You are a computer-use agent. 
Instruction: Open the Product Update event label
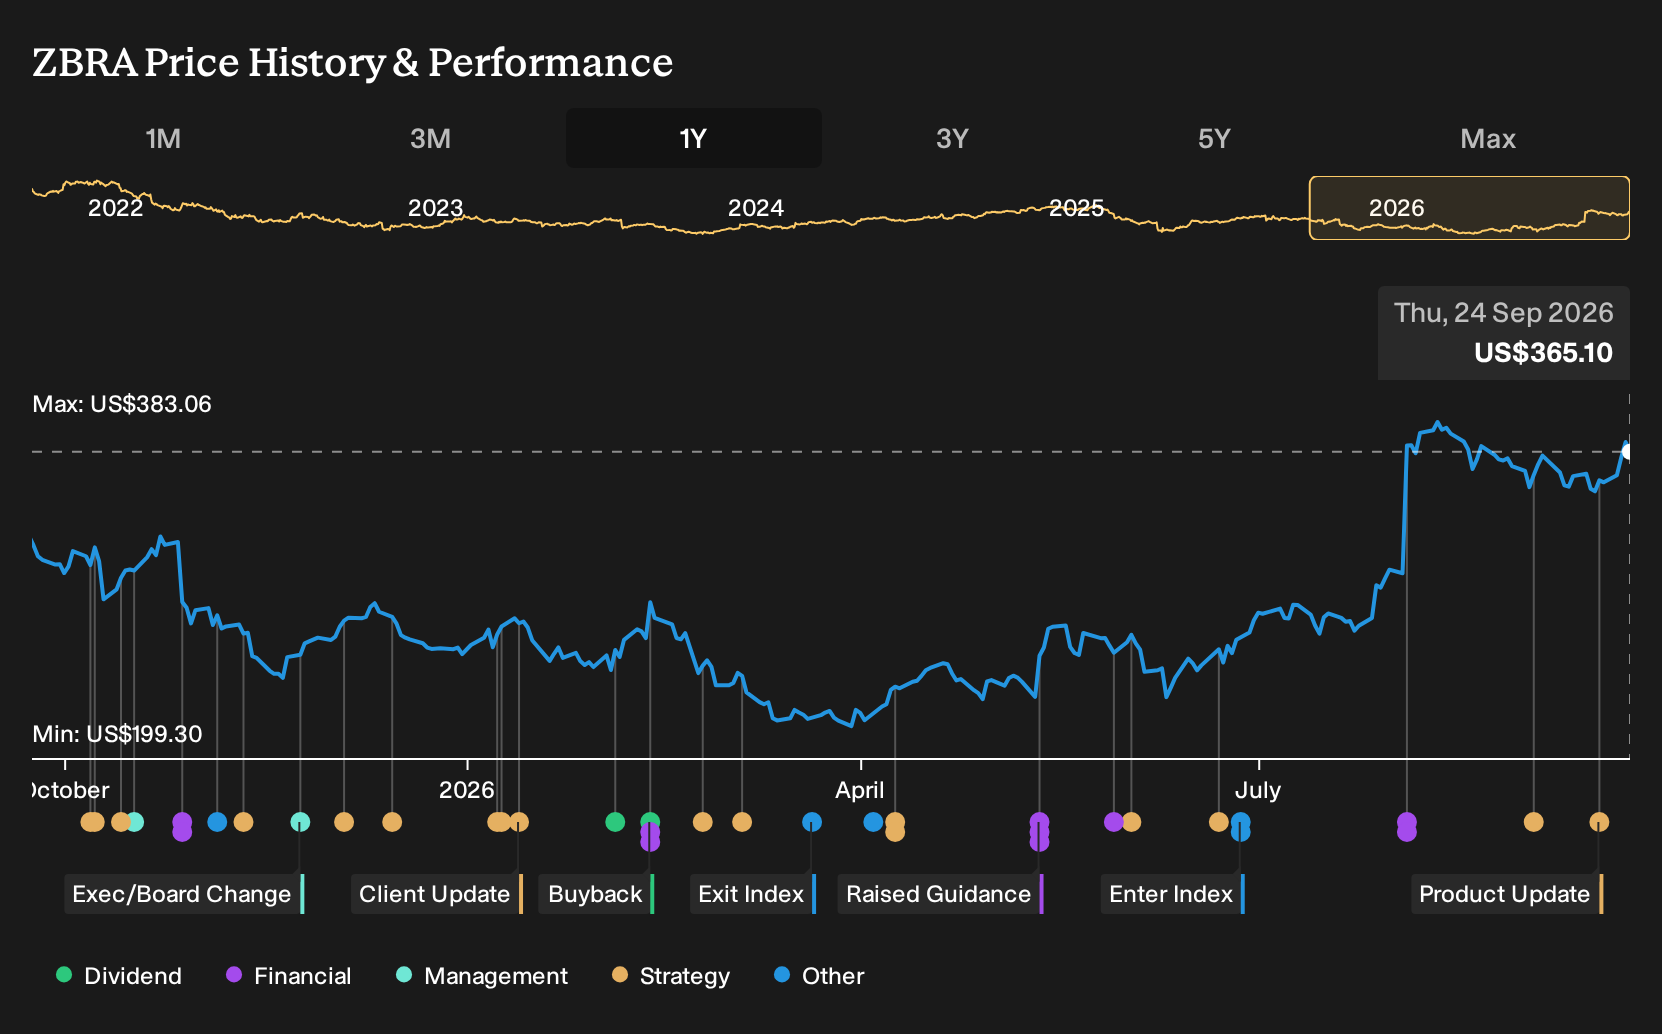click(1507, 894)
